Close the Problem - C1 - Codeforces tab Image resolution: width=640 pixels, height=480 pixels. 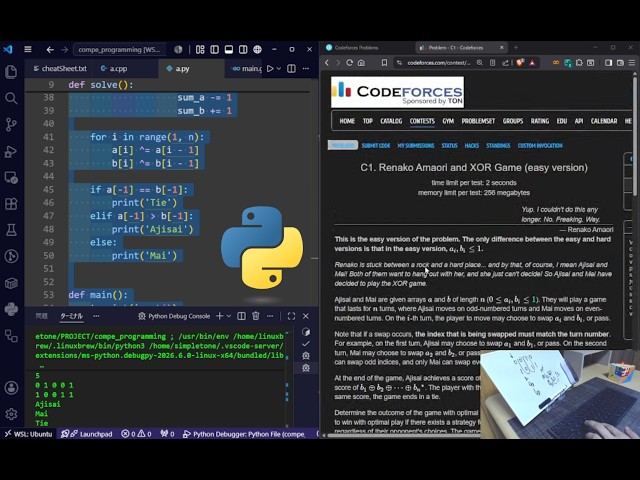(502, 48)
